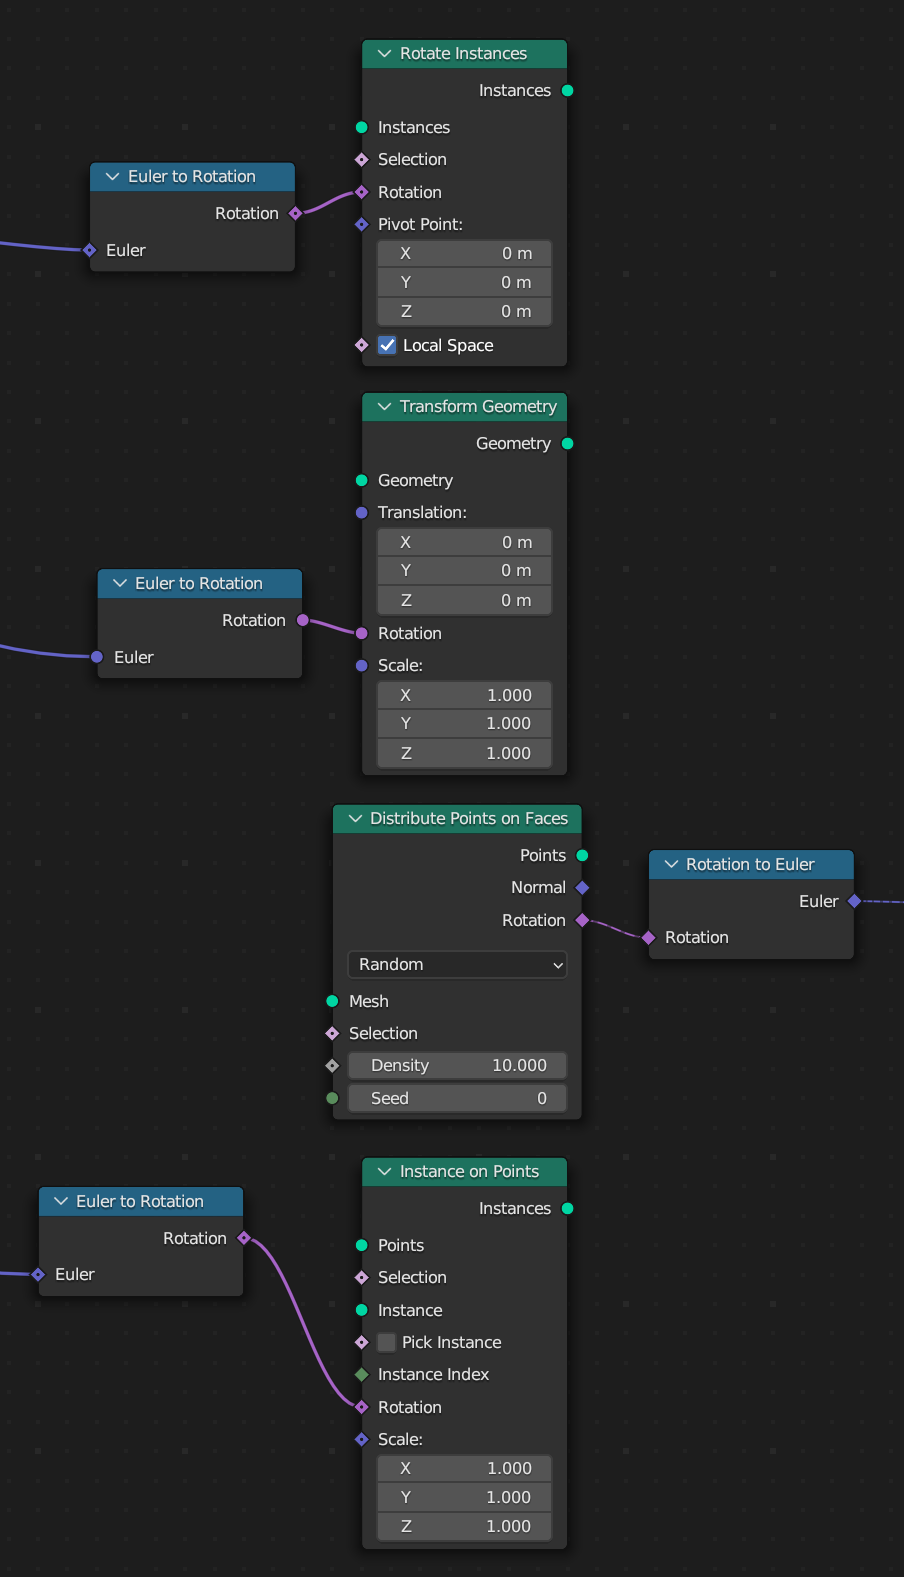Click the Seed input socket
This screenshot has height=1577, width=904.
click(332, 1099)
